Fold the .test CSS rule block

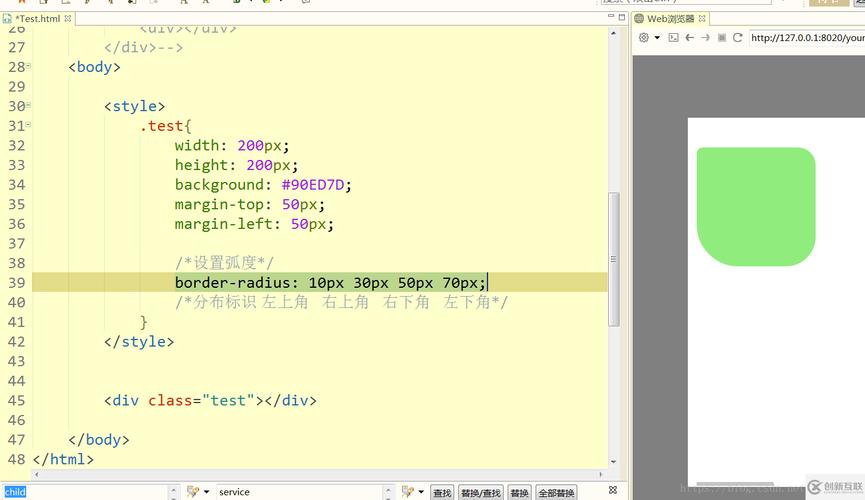pos(28,126)
